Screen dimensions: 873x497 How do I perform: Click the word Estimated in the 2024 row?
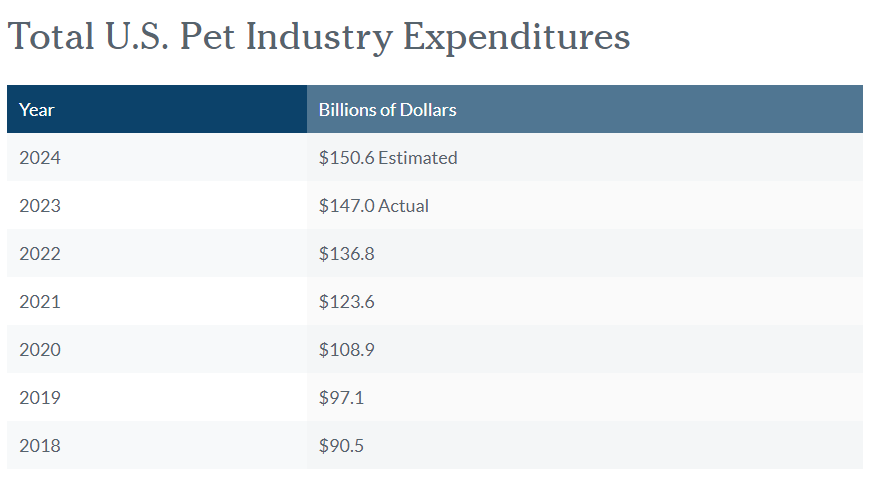pyautogui.click(x=417, y=158)
